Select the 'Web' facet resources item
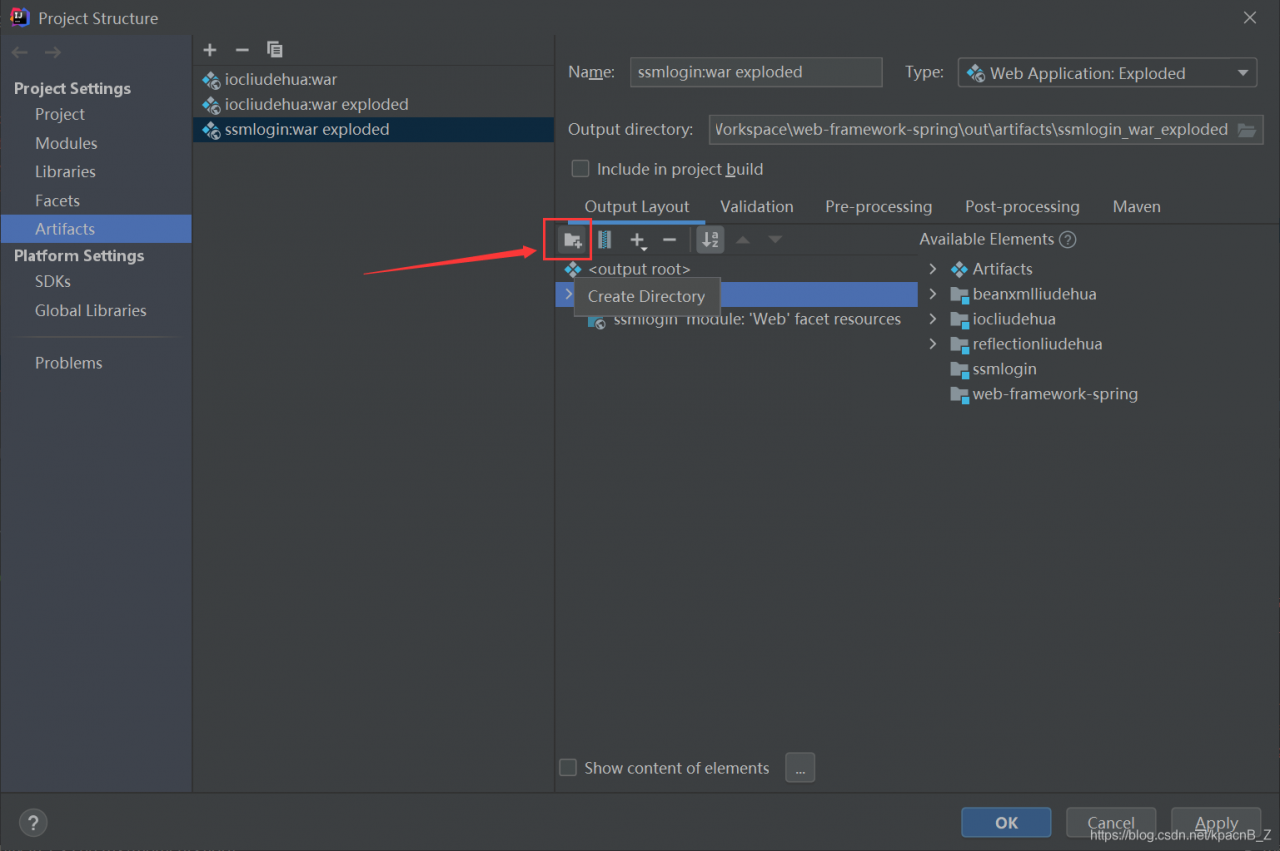The width and height of the screenshot is (1280, 851). click(756, 319)
